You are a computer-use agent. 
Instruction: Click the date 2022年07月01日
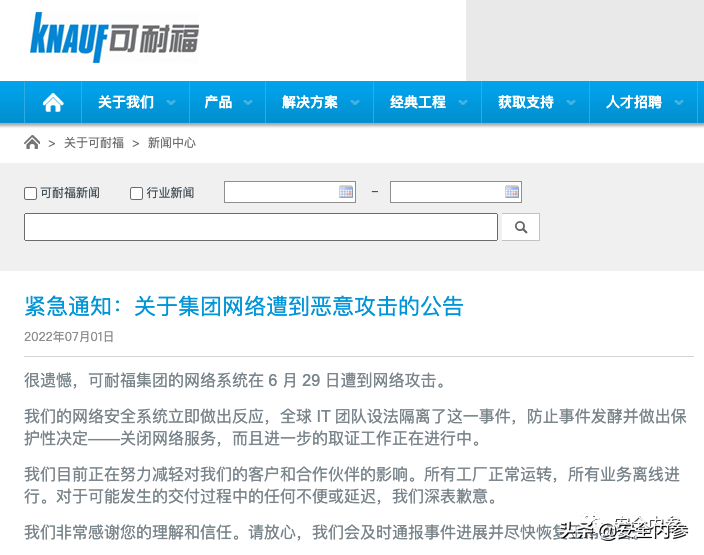click(69, 337)
